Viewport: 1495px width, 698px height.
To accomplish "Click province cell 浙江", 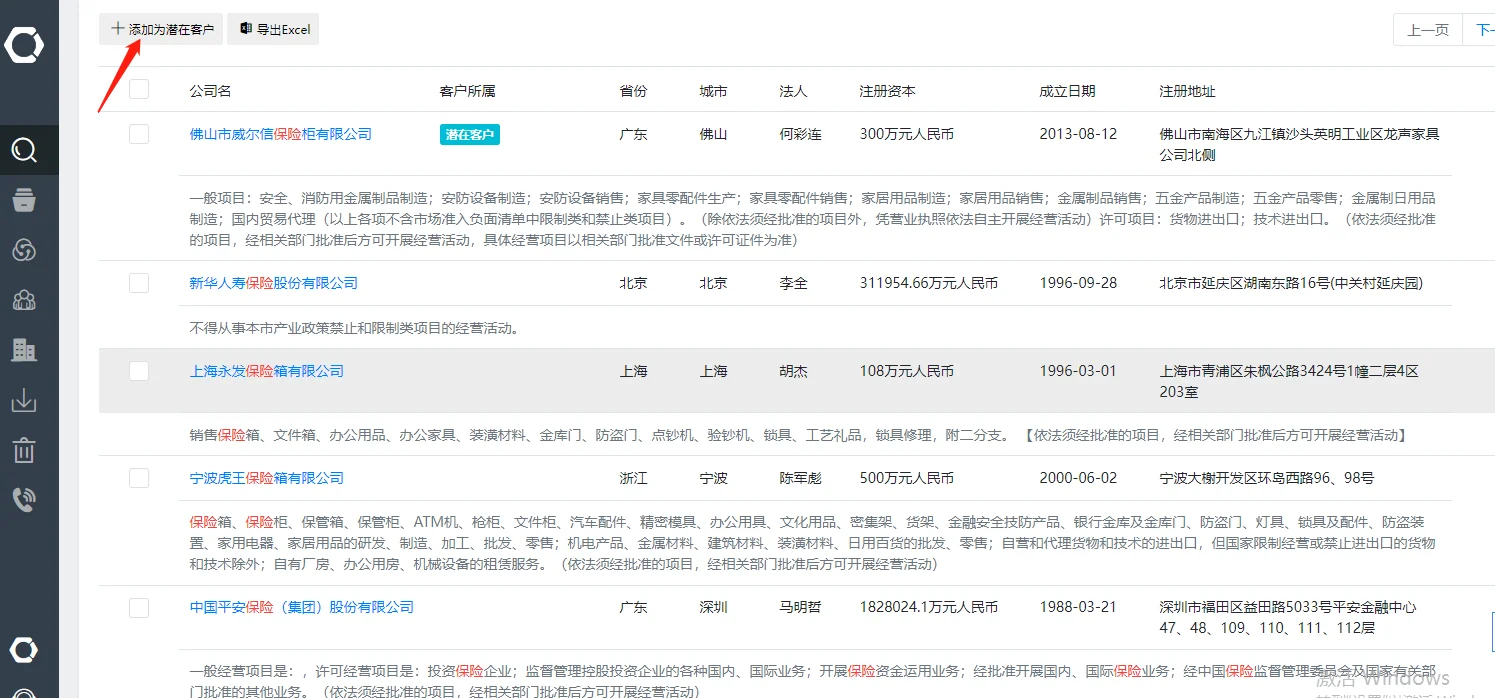I will pyautogui.click(x=633, y=478).
